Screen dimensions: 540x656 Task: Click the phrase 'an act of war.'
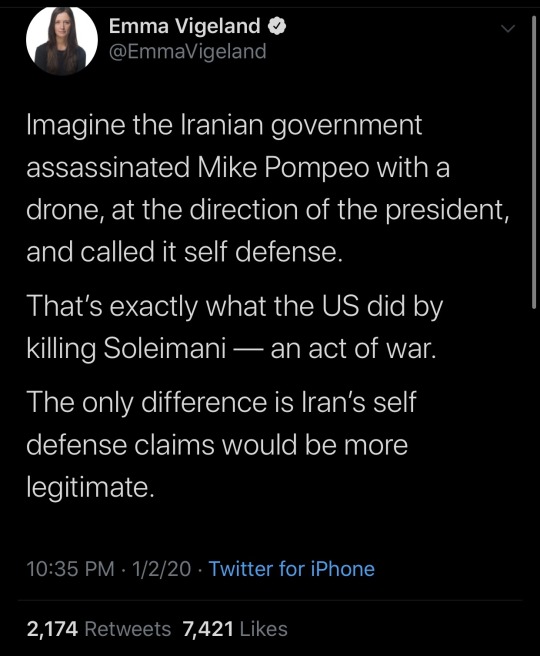click(353, 348)
